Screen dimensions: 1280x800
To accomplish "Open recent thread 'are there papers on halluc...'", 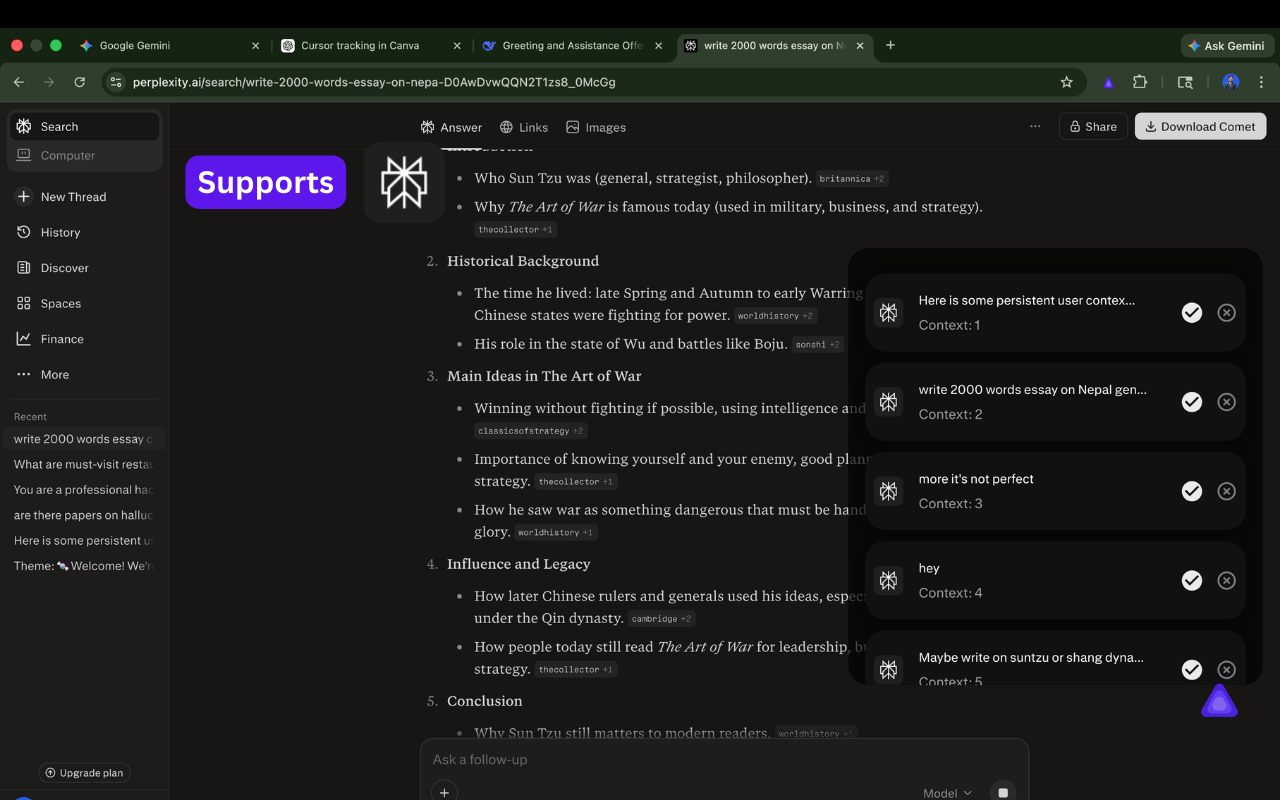I will click(84, 515).
